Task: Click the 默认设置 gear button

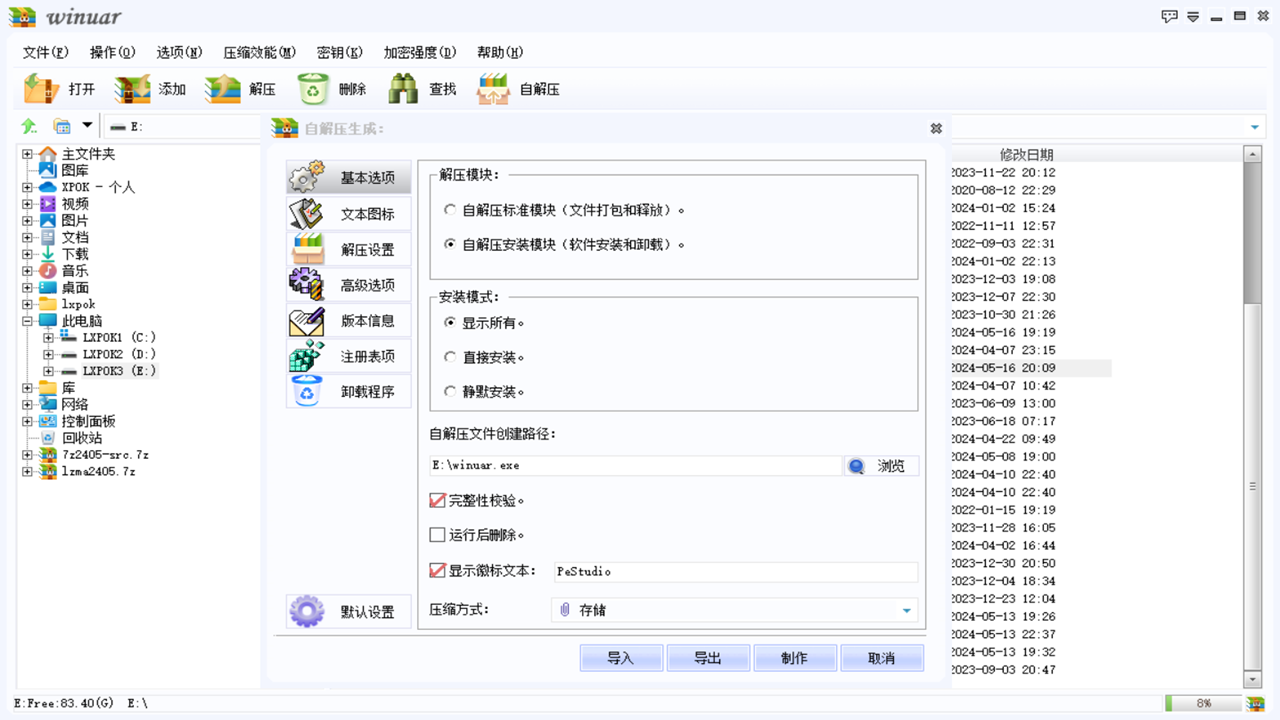Action: pos(348,611)
